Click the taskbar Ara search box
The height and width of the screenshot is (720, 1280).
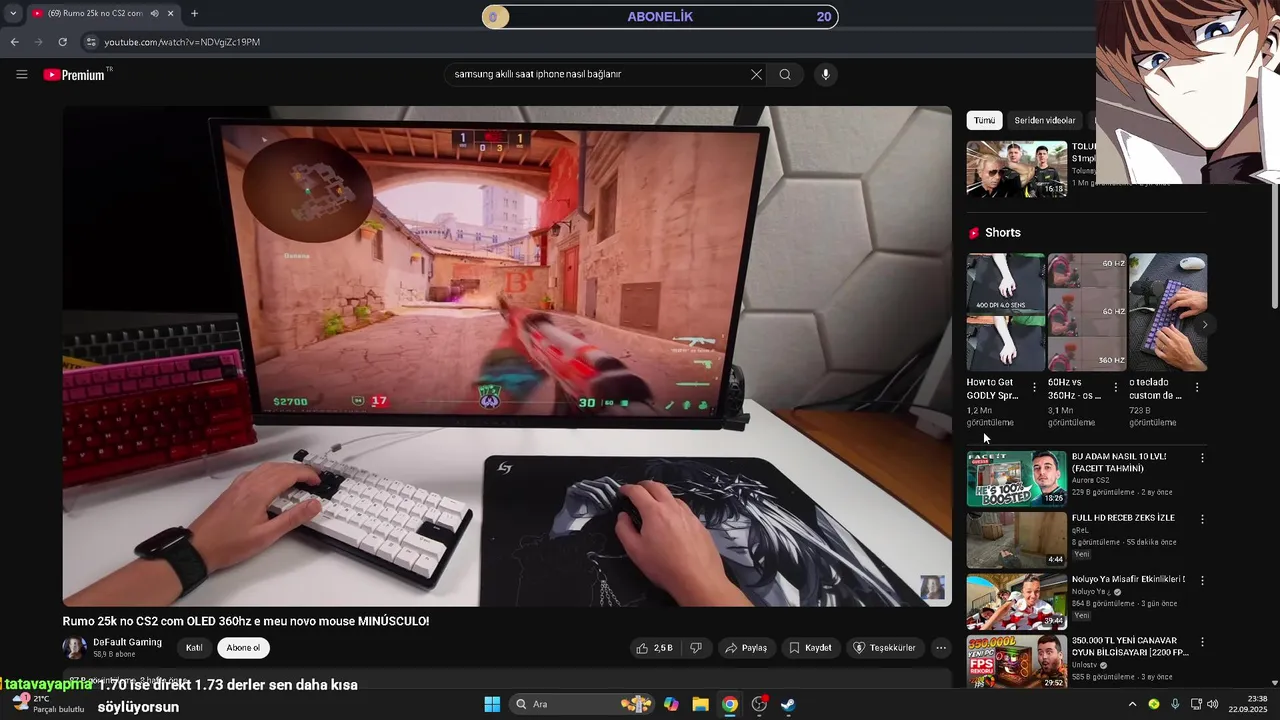click(x=582, y=704)
